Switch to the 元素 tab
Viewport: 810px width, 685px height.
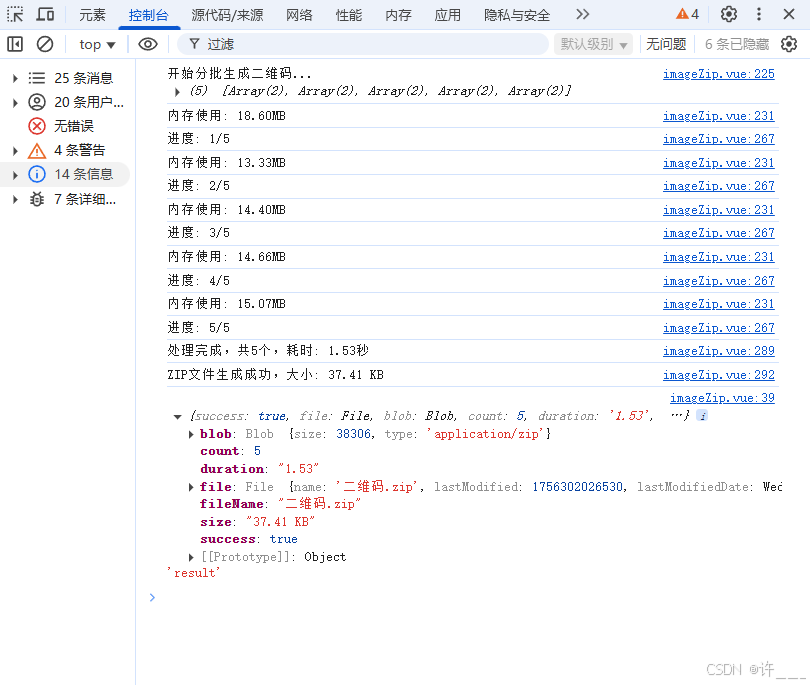pos(92,15)
